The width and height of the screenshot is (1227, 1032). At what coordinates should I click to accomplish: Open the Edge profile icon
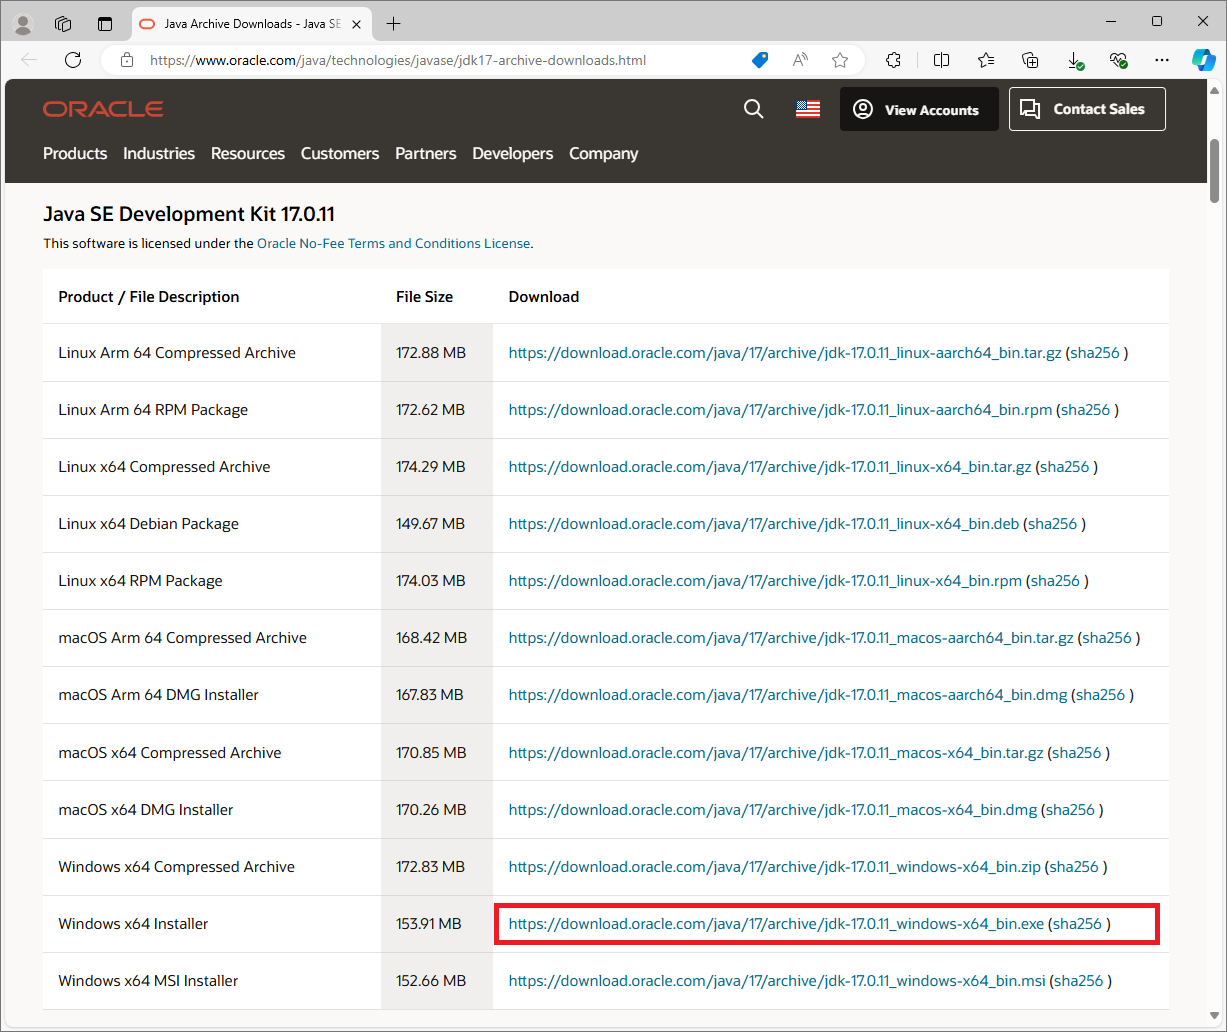point(23,24)
